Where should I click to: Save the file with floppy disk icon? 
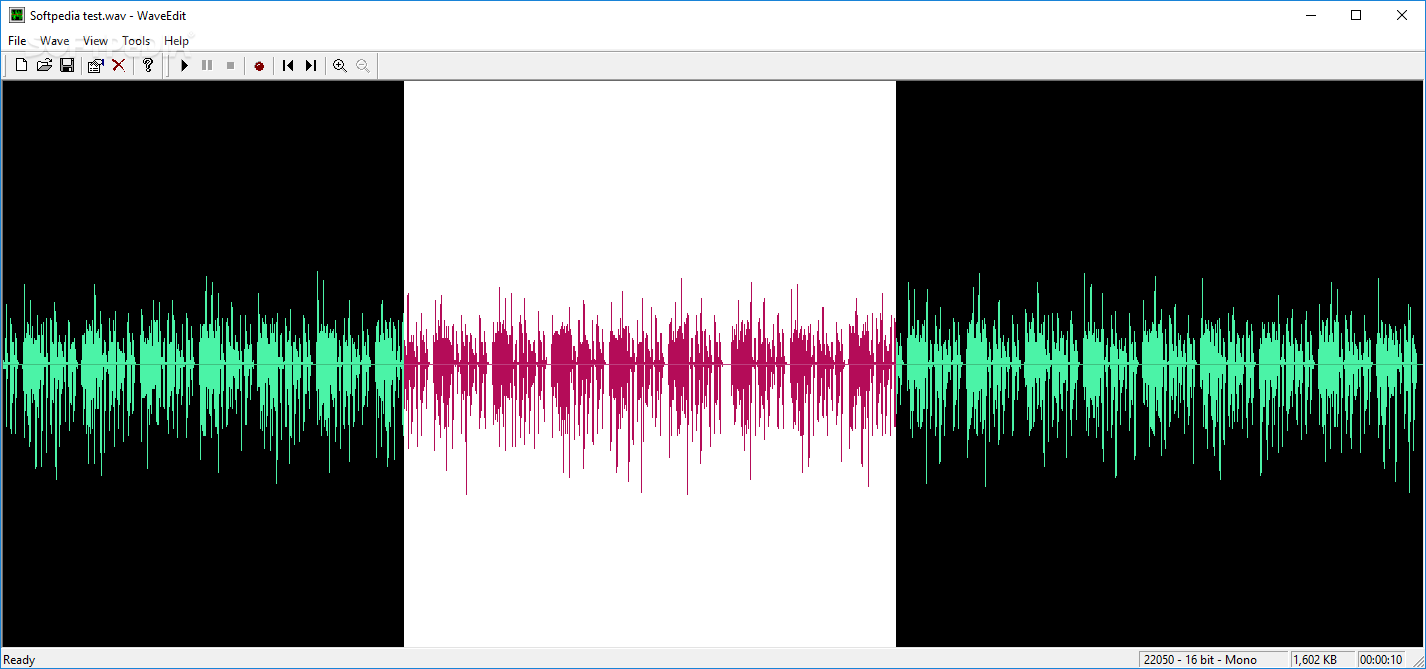click(67, 65)
